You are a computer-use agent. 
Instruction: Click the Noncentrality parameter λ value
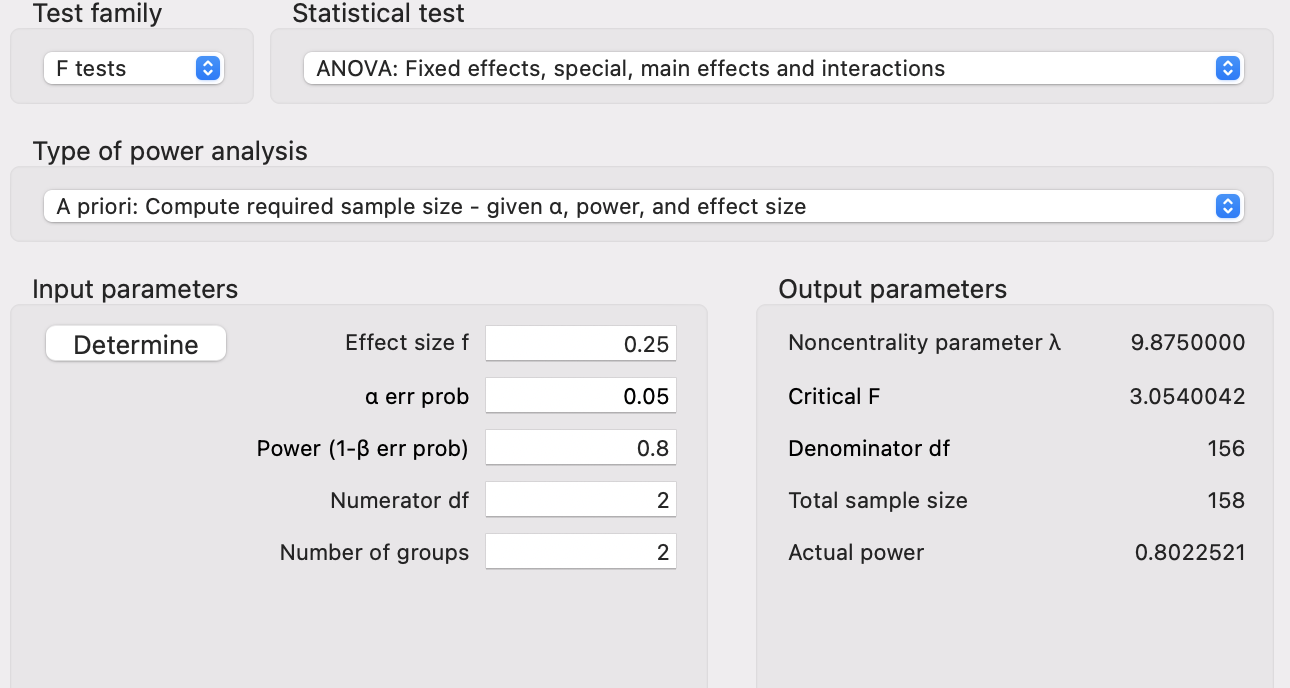(1188, 343)
